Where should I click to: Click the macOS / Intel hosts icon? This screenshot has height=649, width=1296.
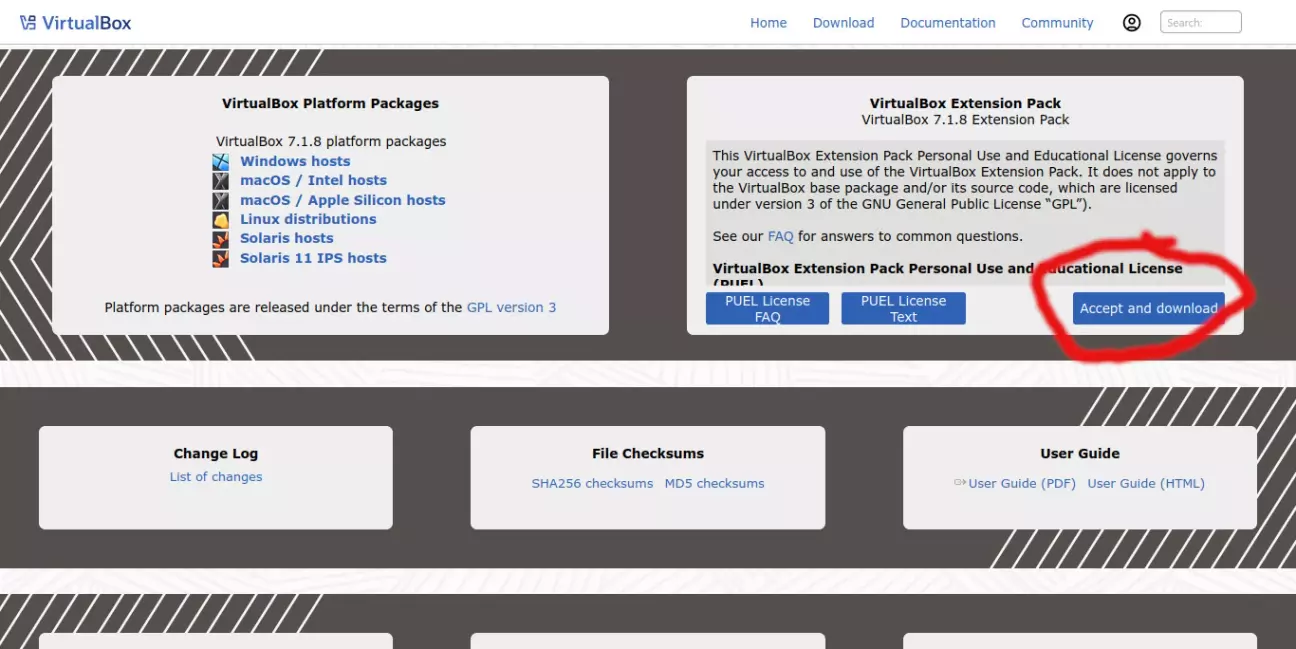[x=221, y=181]
